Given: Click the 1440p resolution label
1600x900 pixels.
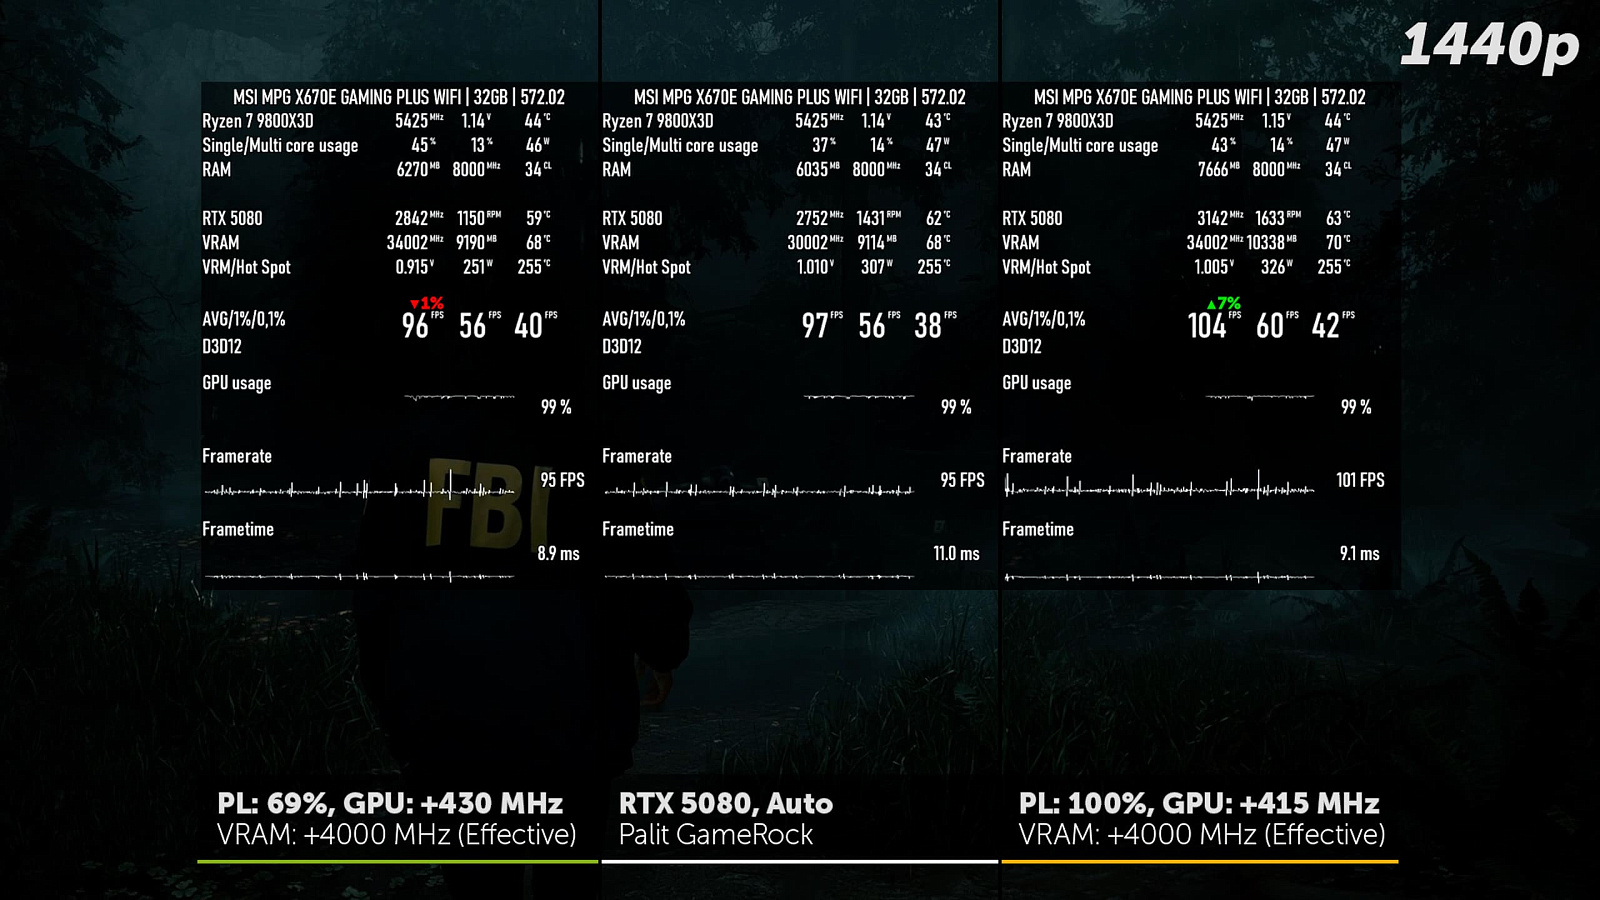Looking at the screenshot, I should click(x=1489, y=46).
